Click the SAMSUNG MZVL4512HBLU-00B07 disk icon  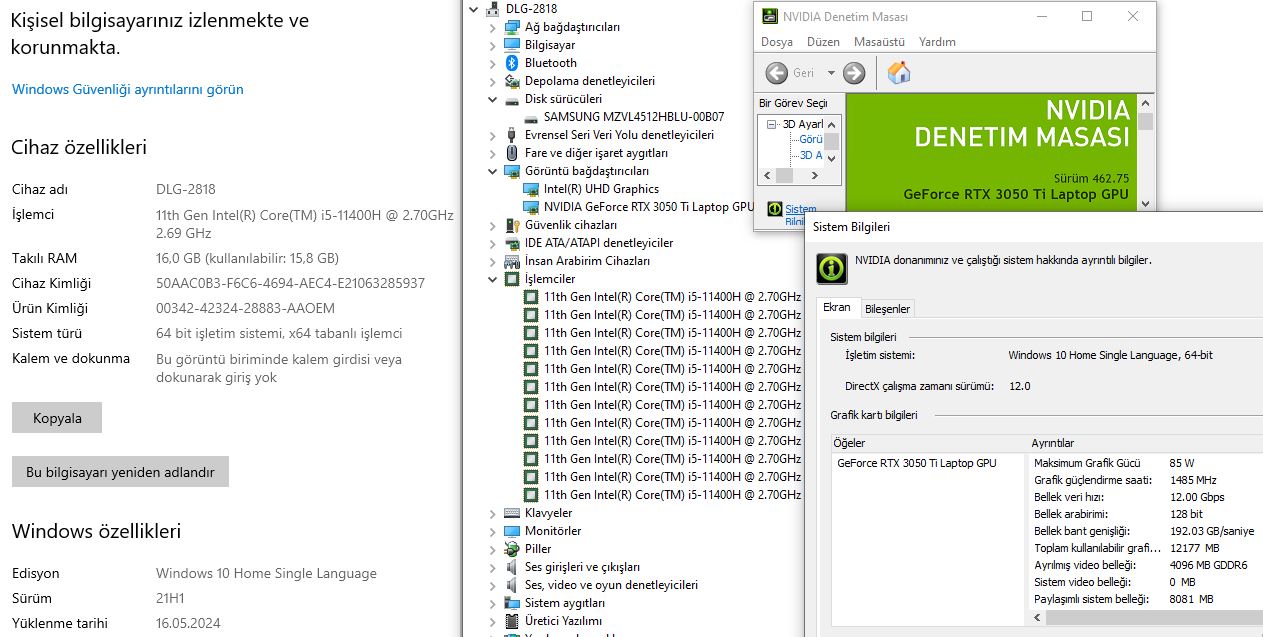coord(531,117)
